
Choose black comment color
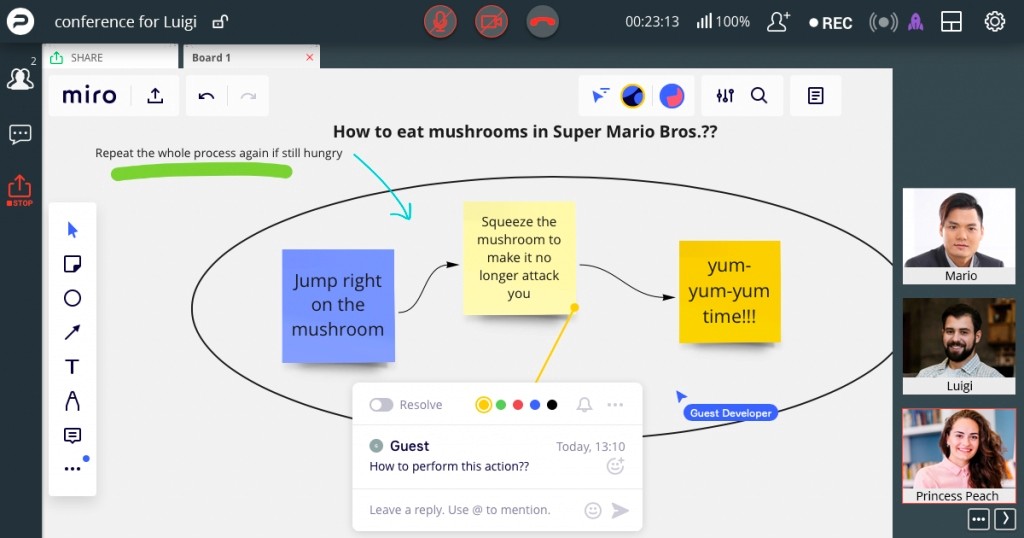coord(552,405)
